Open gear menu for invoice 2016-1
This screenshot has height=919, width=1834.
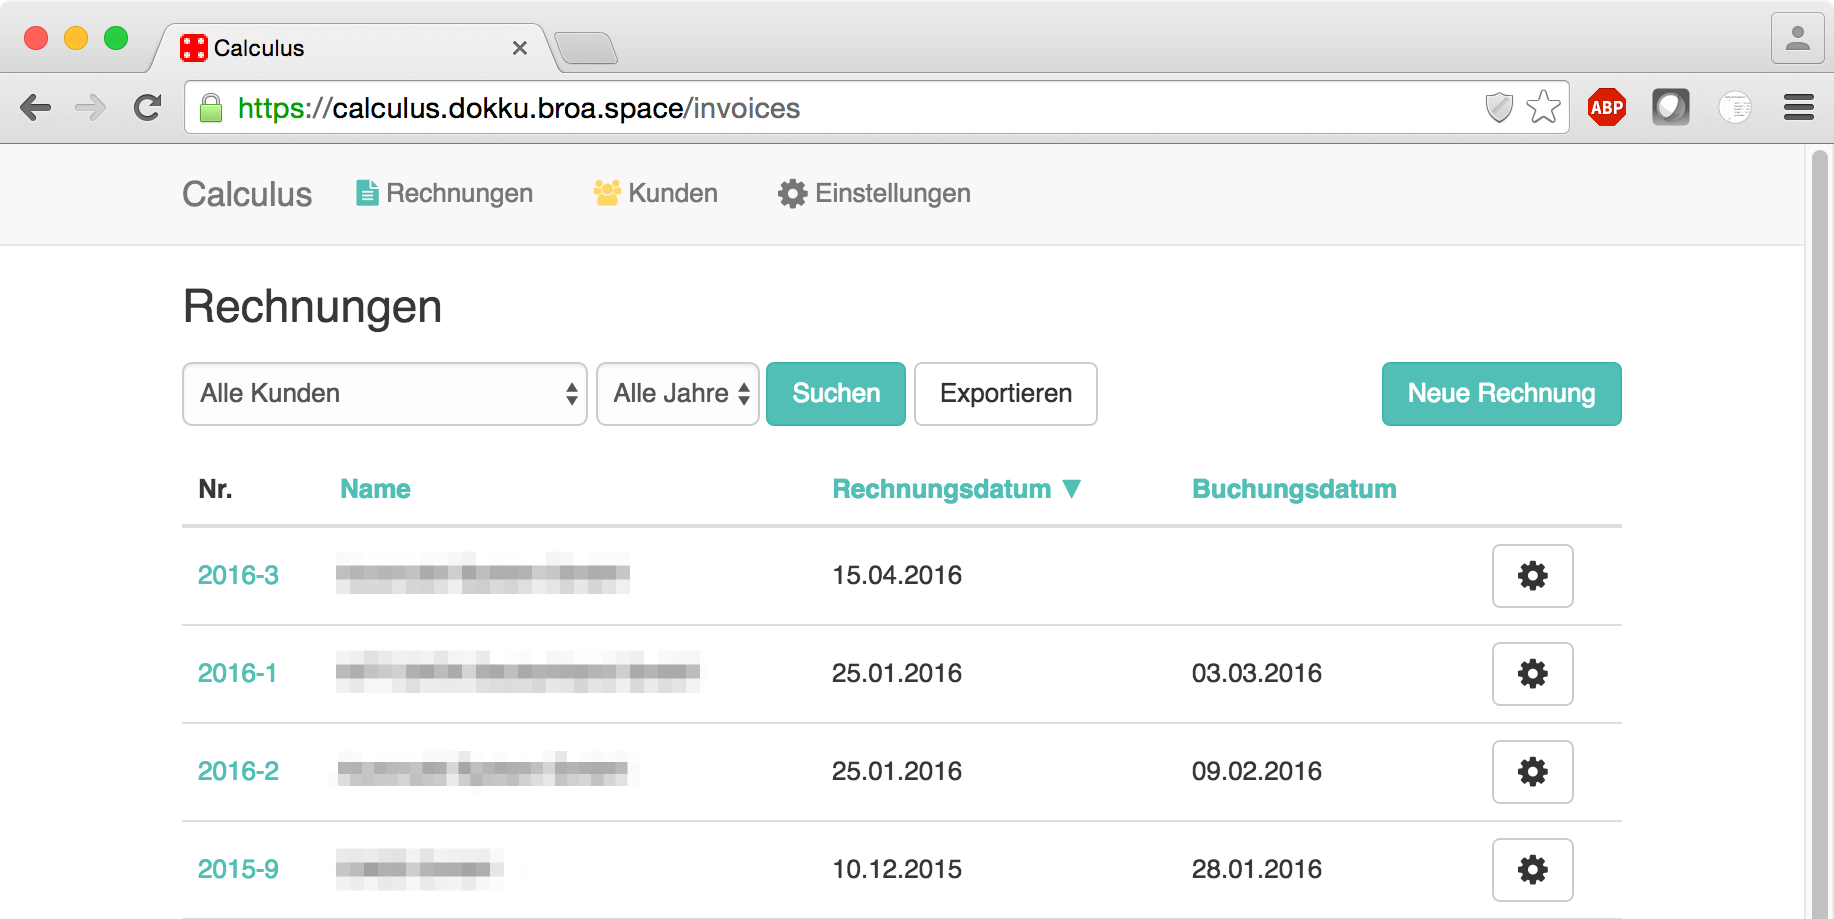pos(1532,674)
